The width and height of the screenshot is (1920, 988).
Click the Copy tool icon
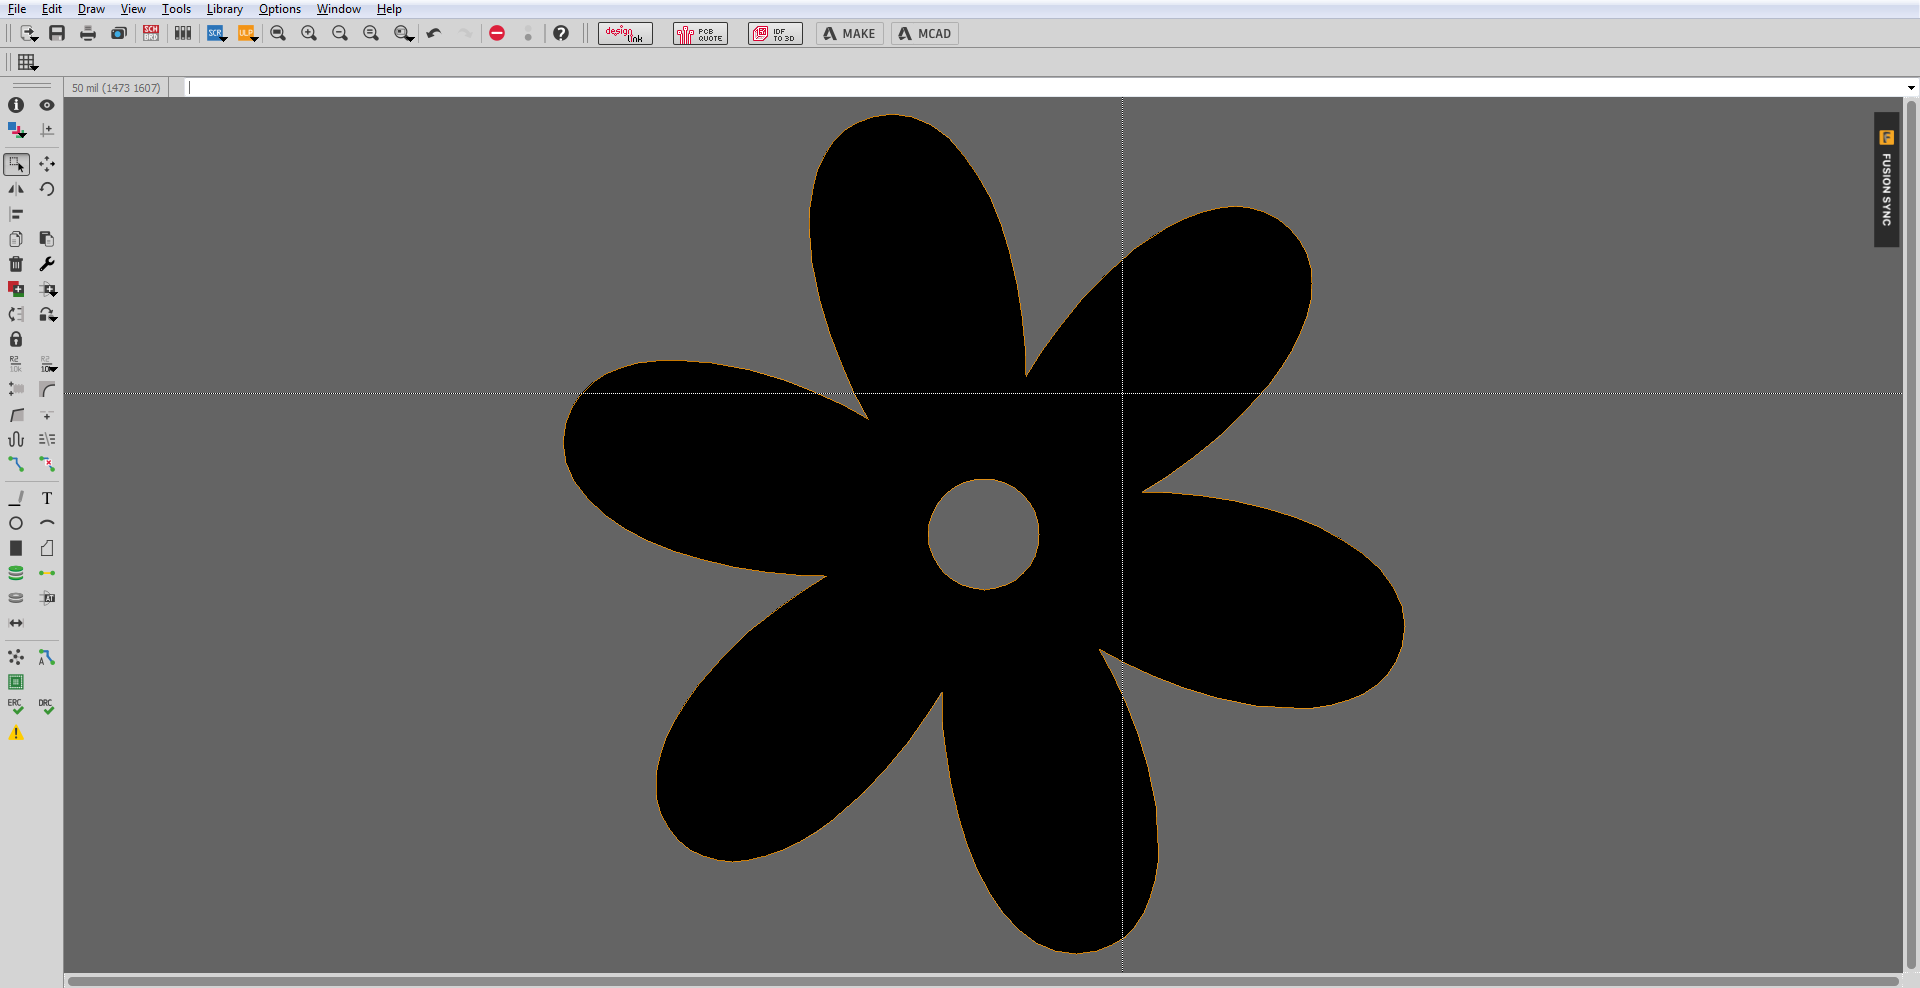(16, 239)
